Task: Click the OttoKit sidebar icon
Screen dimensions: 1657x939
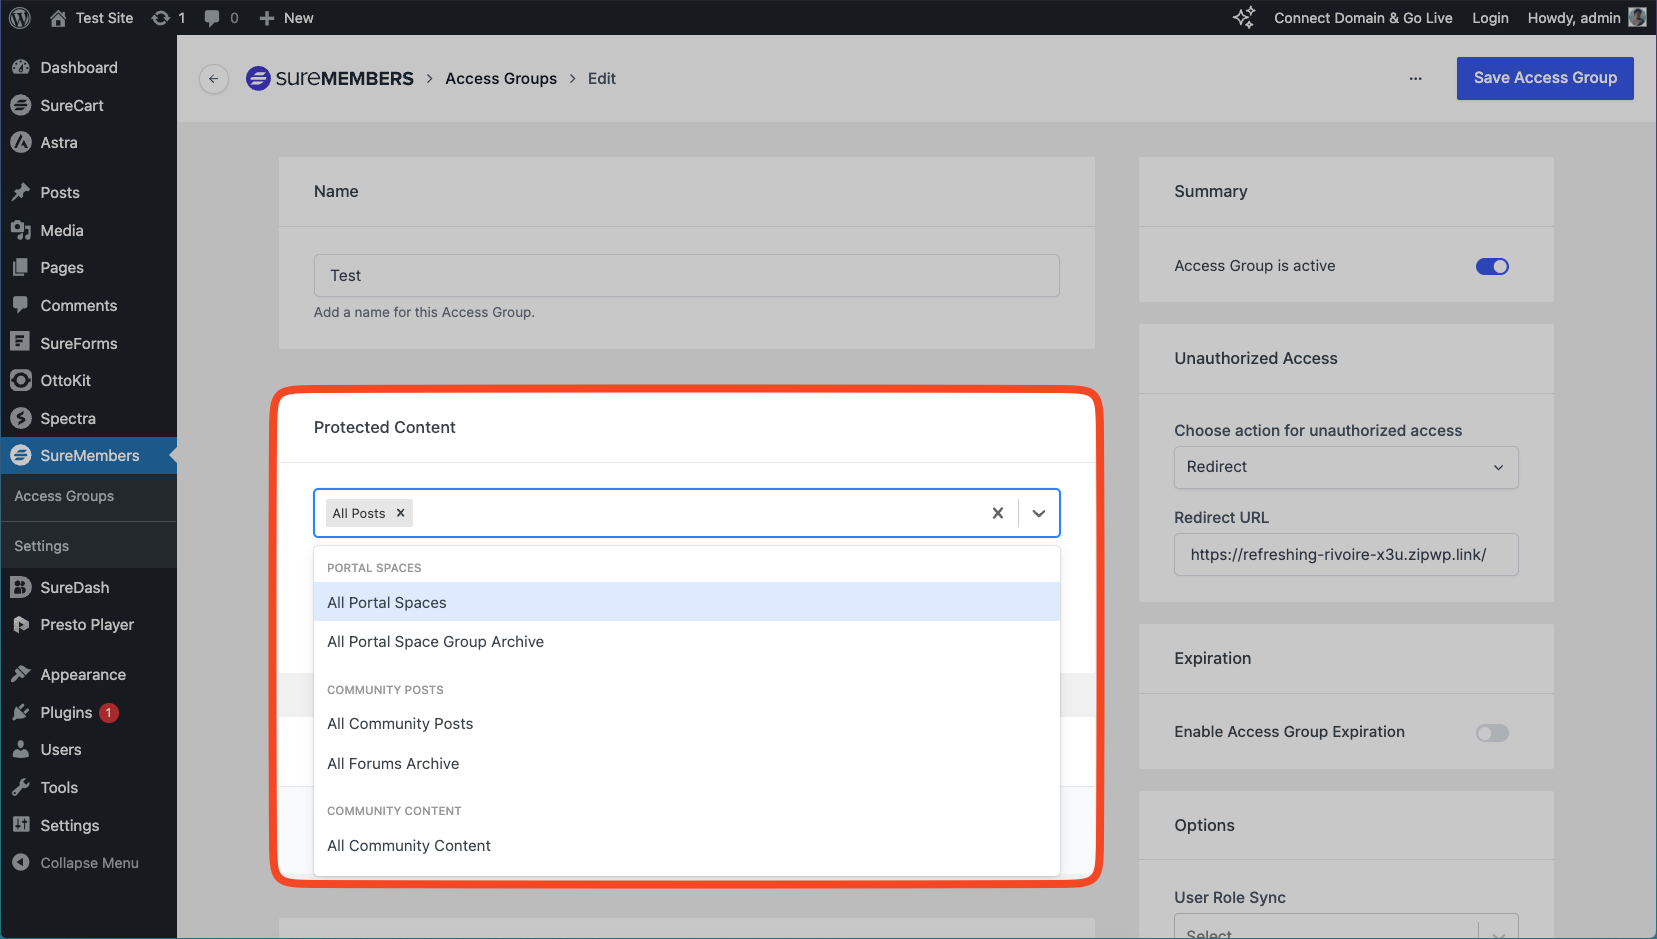Action: pyautogui.click(x=20, y=380)
